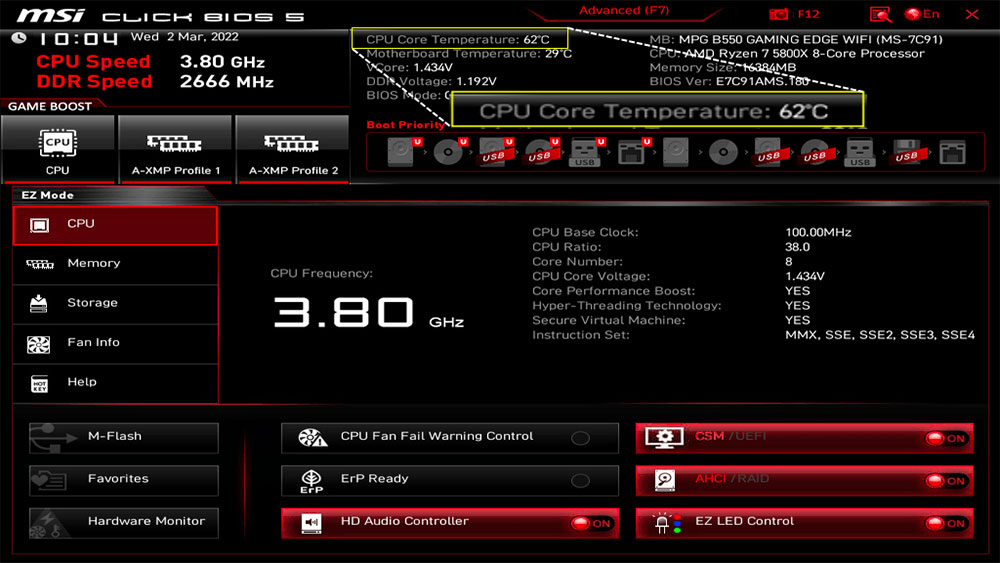Switch the CSM / UEFI mode toggle
1000x563 pixels.
point(945,438)
